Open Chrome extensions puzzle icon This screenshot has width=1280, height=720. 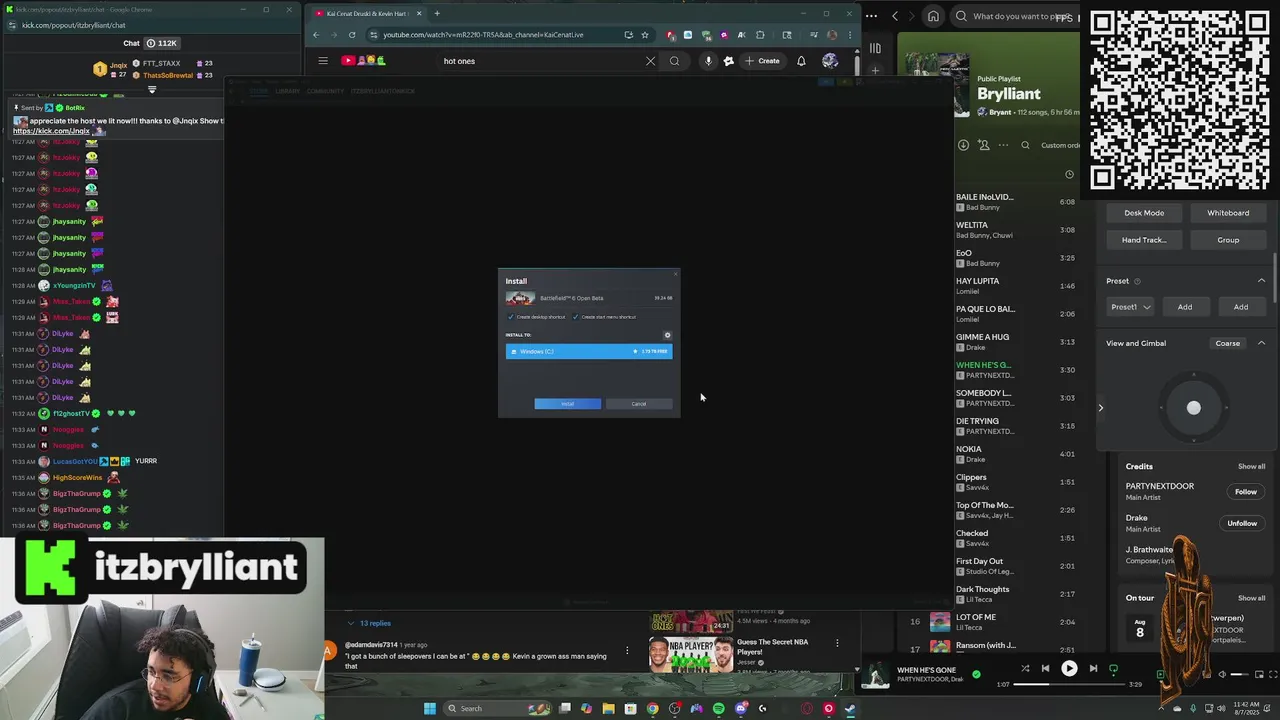click(x=760, y=35)
